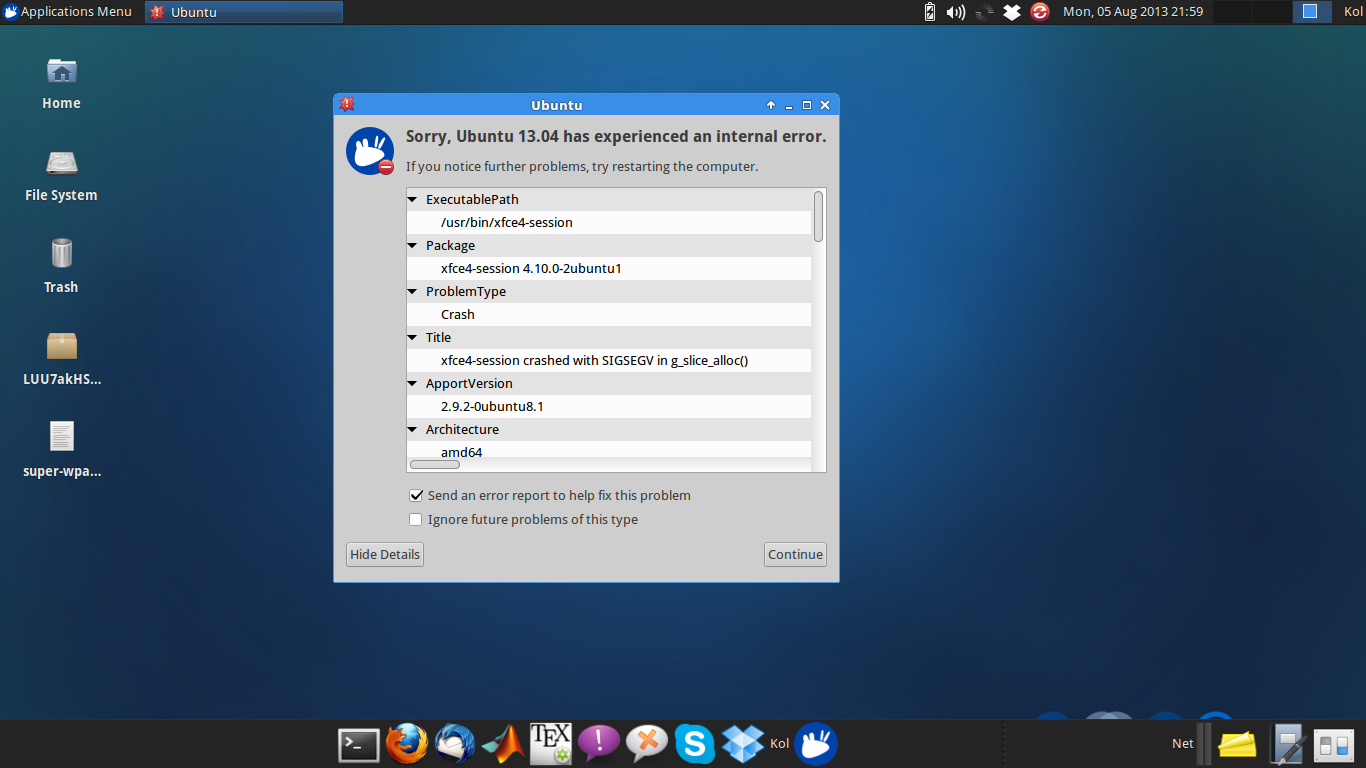Enable 'Ignore future problems of this type'
The image size is (1366, 768).
(416, 520)
